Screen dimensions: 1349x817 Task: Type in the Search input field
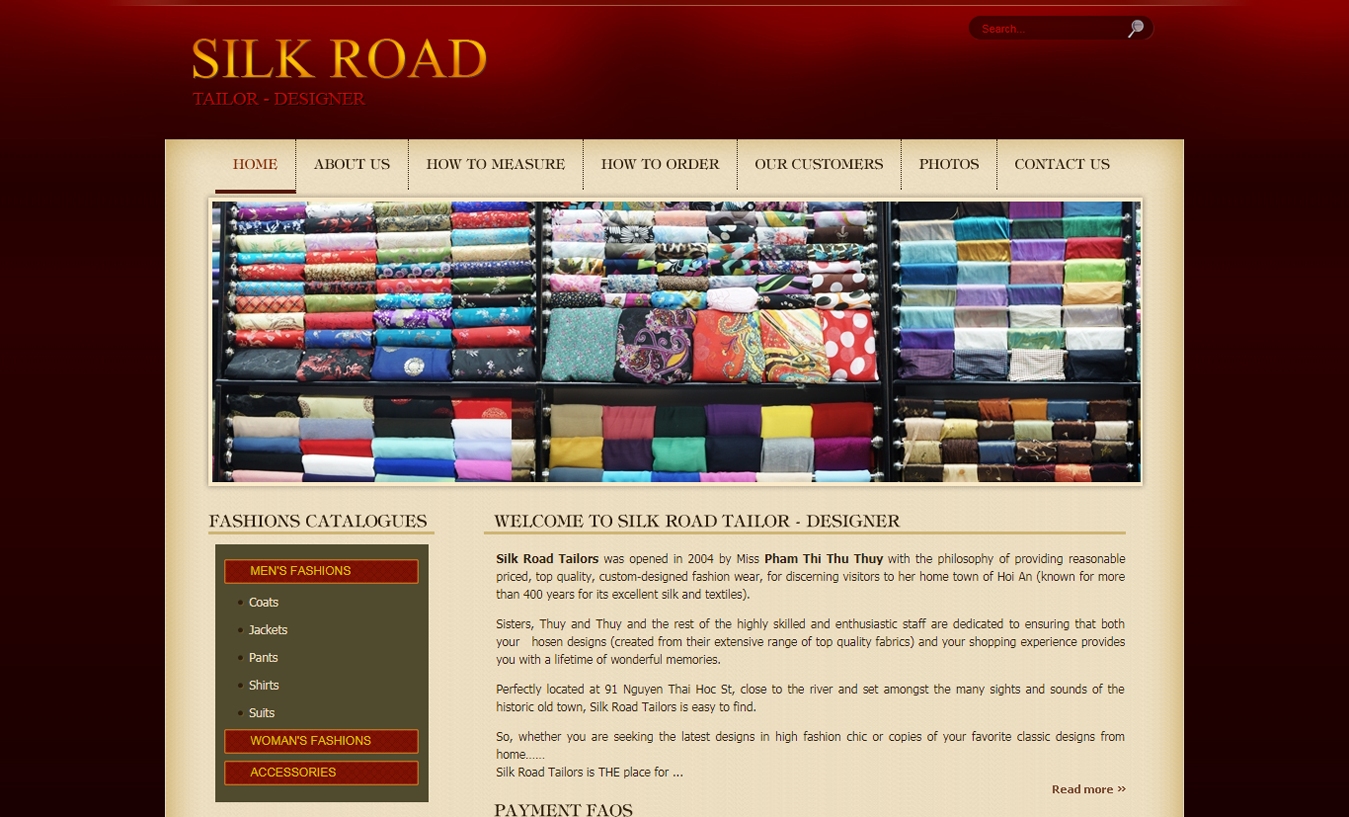pos(1046,29)
